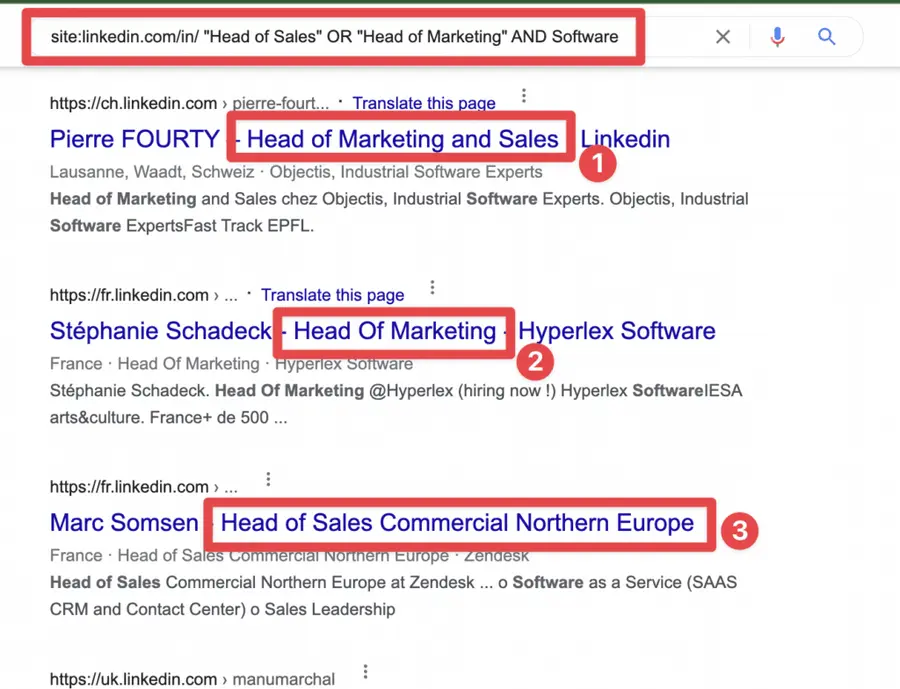Click the breadcrumb chevron after ch.linkedin.com

point(226,103)
